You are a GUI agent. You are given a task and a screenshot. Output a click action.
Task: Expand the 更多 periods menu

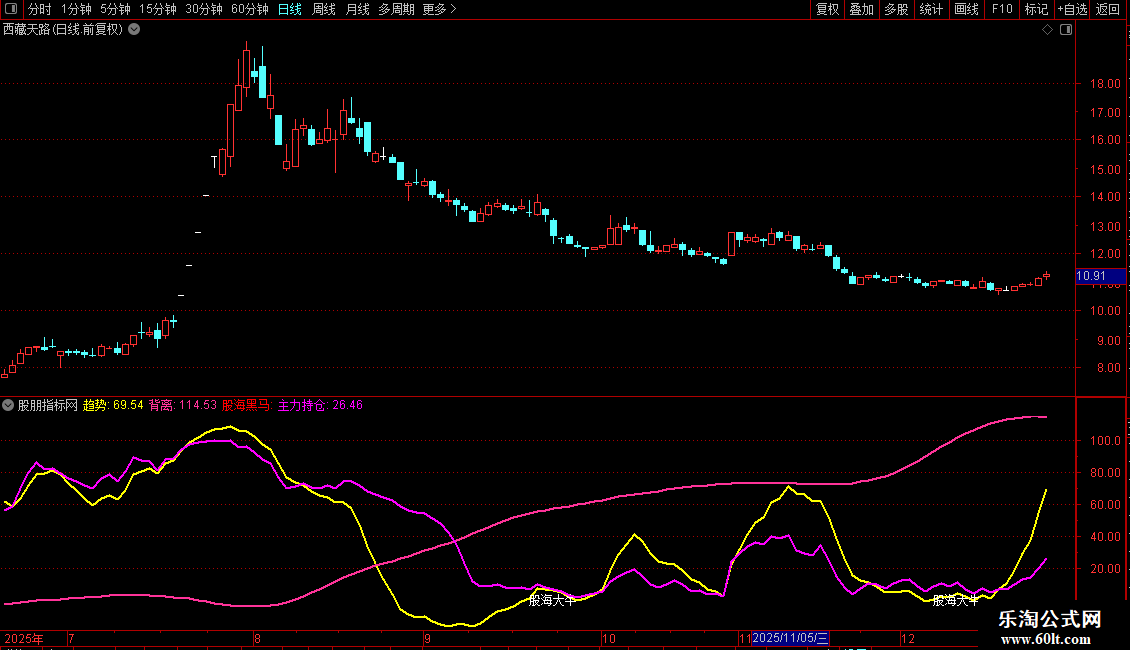click(439, 10)
